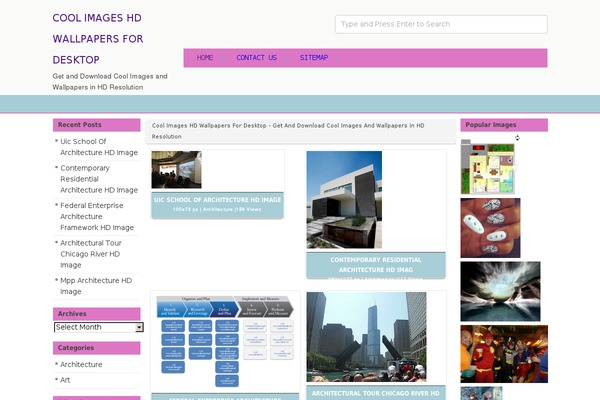
Task: Click the enterprise framework diagram thumbnail
Action: (x=225, y=342)
